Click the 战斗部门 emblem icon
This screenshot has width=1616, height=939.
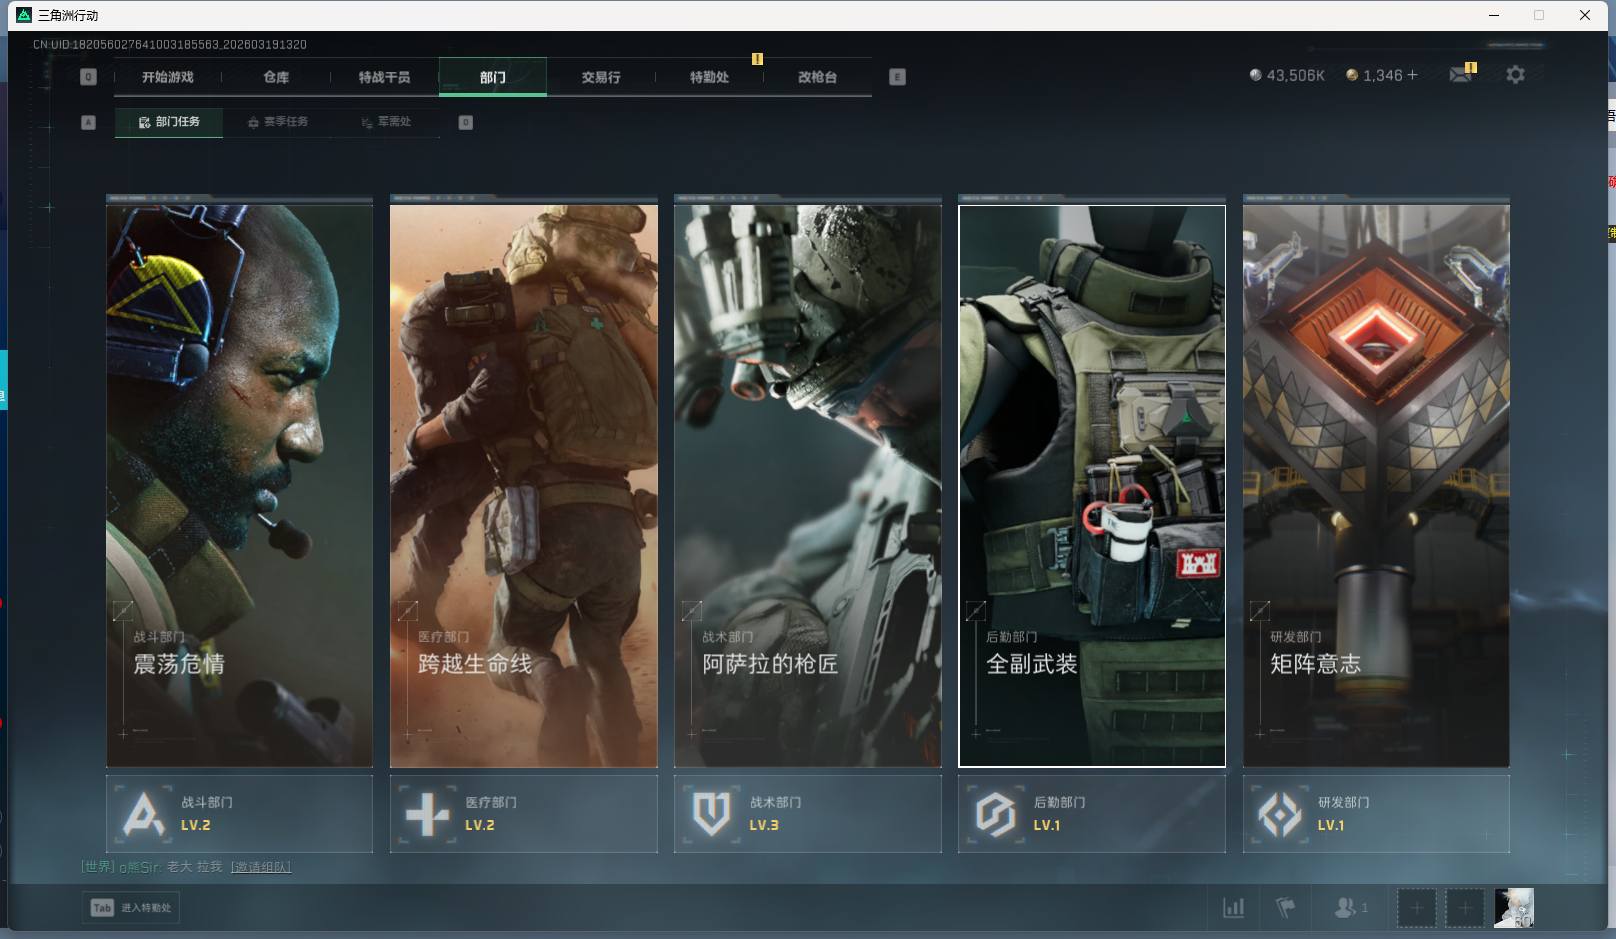click(x=143, y=814)
